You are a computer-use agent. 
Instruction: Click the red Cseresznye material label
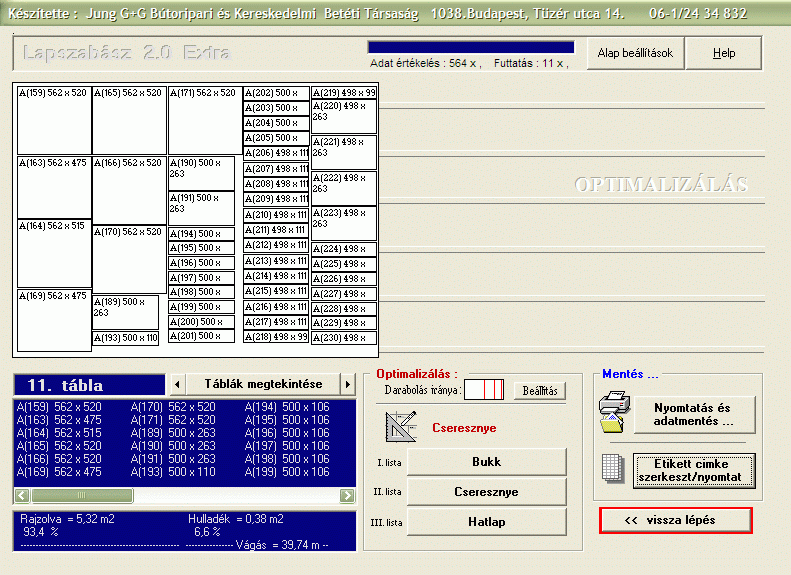(464, 428)
